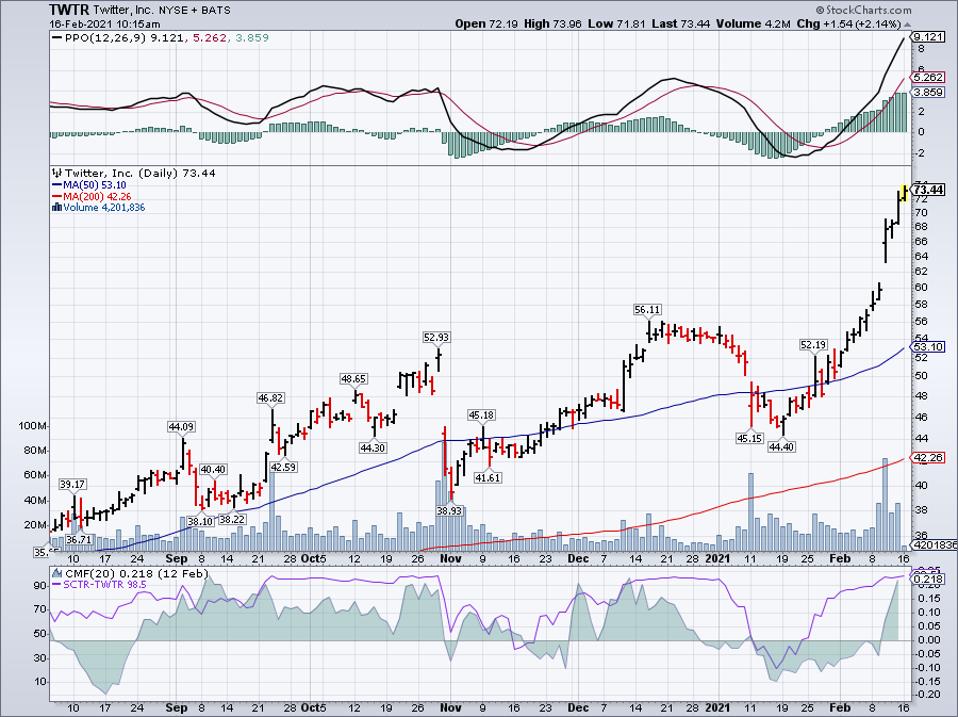Click the Last 73.44 quote in the header
Image resolution: width=958 pixels, height=717 pixels.
tap(681, 24)
